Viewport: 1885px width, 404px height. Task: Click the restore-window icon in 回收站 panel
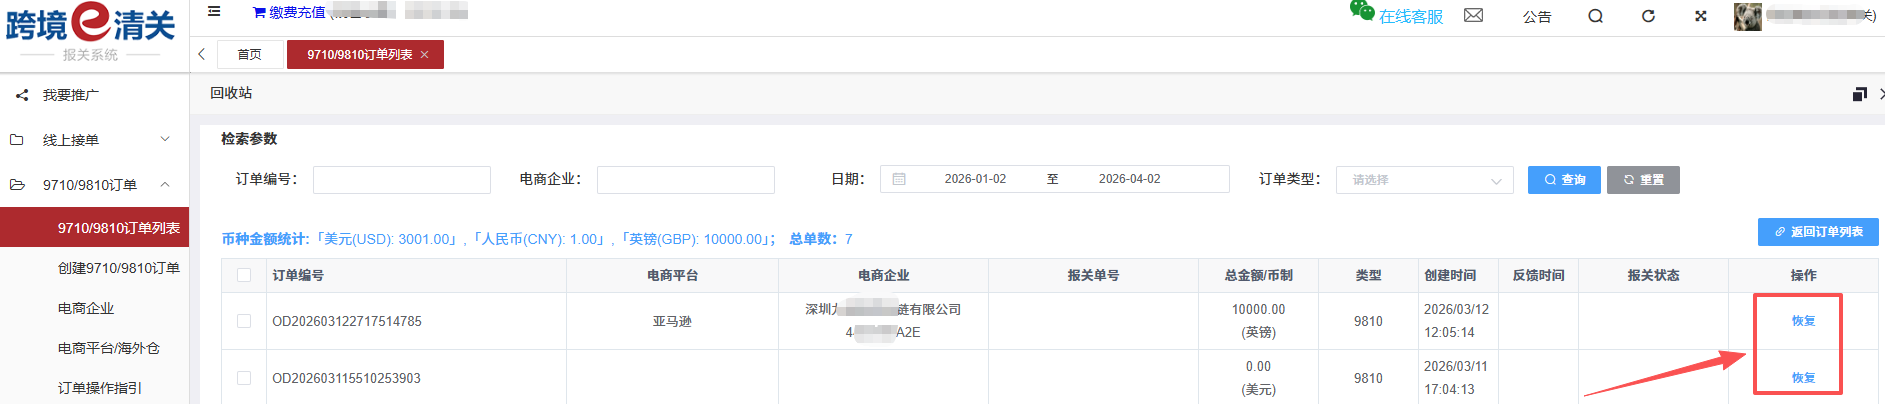pos(1859,94)
